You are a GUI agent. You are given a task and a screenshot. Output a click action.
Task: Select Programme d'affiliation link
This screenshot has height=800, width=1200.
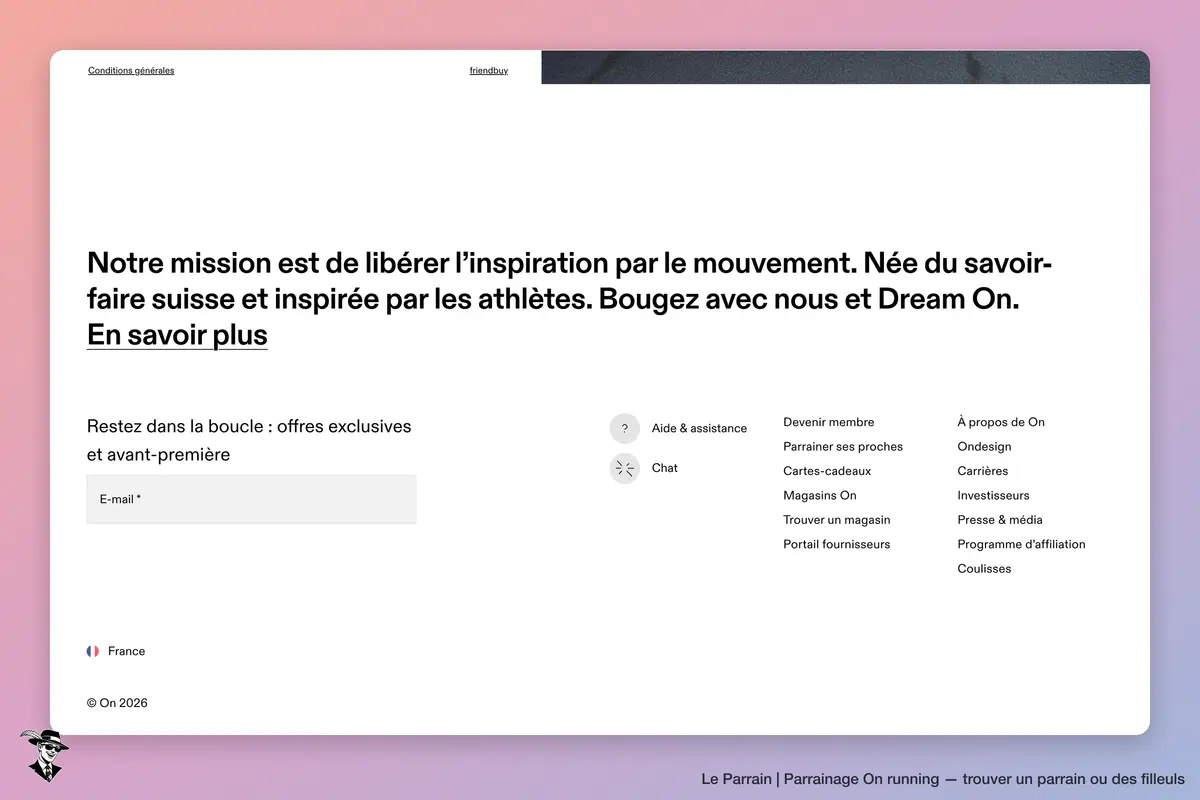(1021, 545)
